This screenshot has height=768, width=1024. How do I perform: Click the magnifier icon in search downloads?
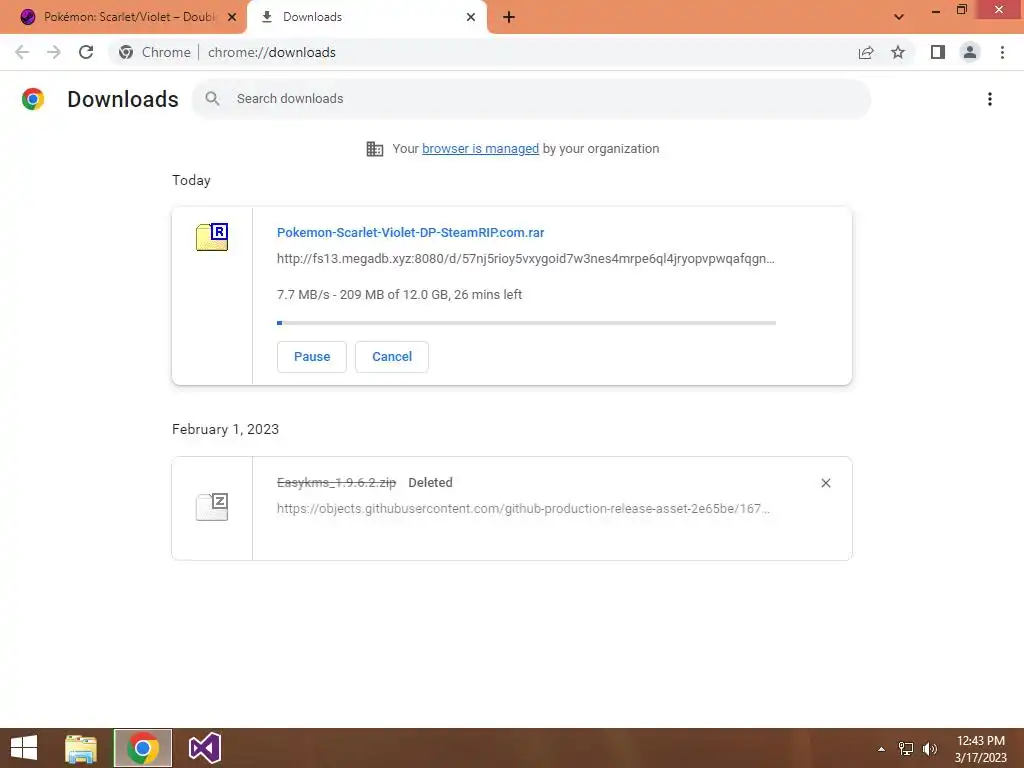tap(212, 99)
